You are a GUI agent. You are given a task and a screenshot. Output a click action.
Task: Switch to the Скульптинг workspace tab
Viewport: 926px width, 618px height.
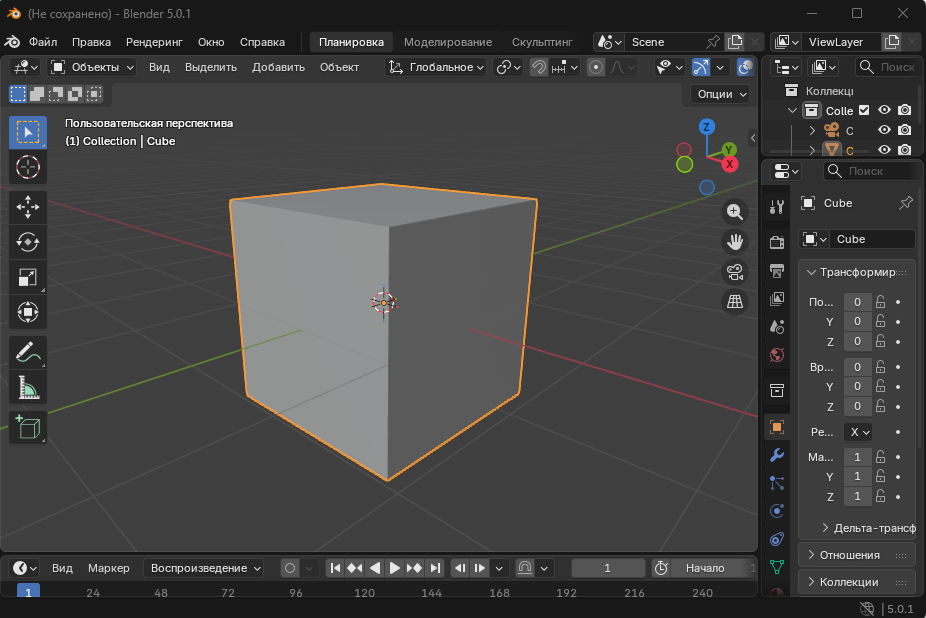pyautogui.click(x=542, y=42)
